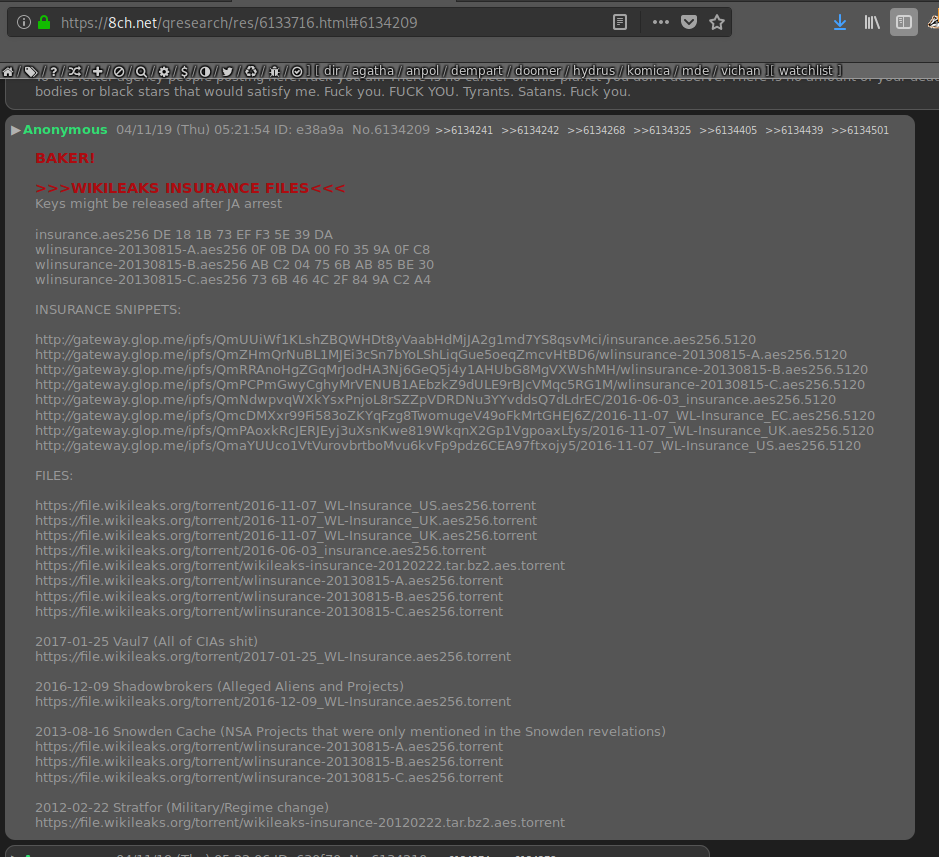This screenshot has height=857, width=939.
Task: Open the agatha board link
Action: (x=372, y=71)
